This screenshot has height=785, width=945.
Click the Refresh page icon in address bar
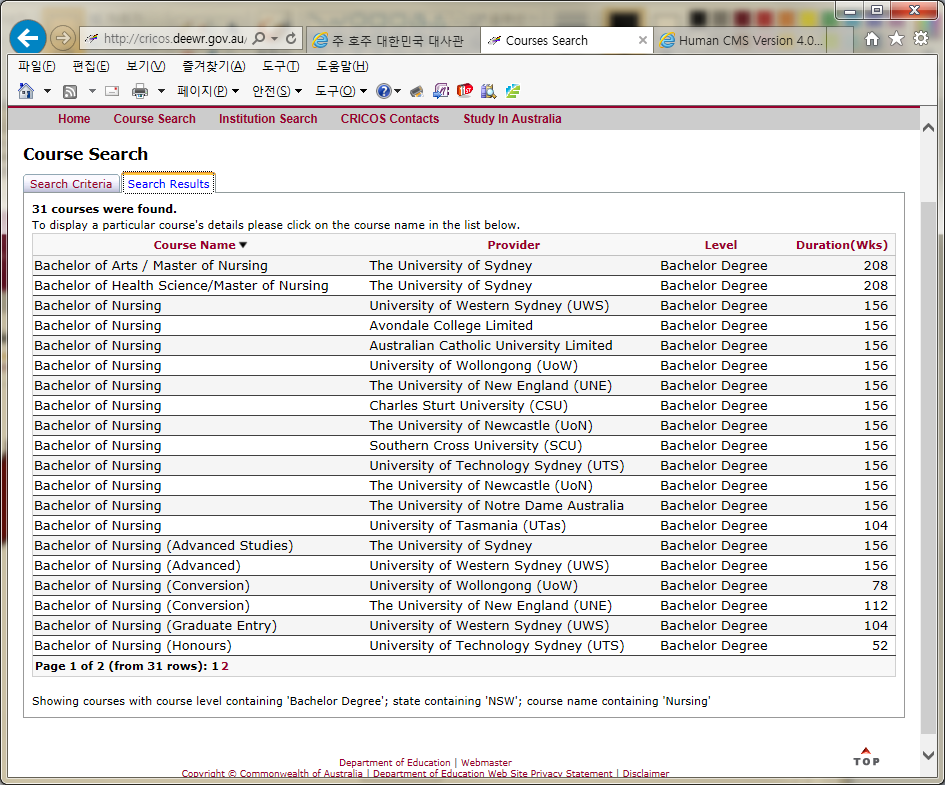point(291,39)
